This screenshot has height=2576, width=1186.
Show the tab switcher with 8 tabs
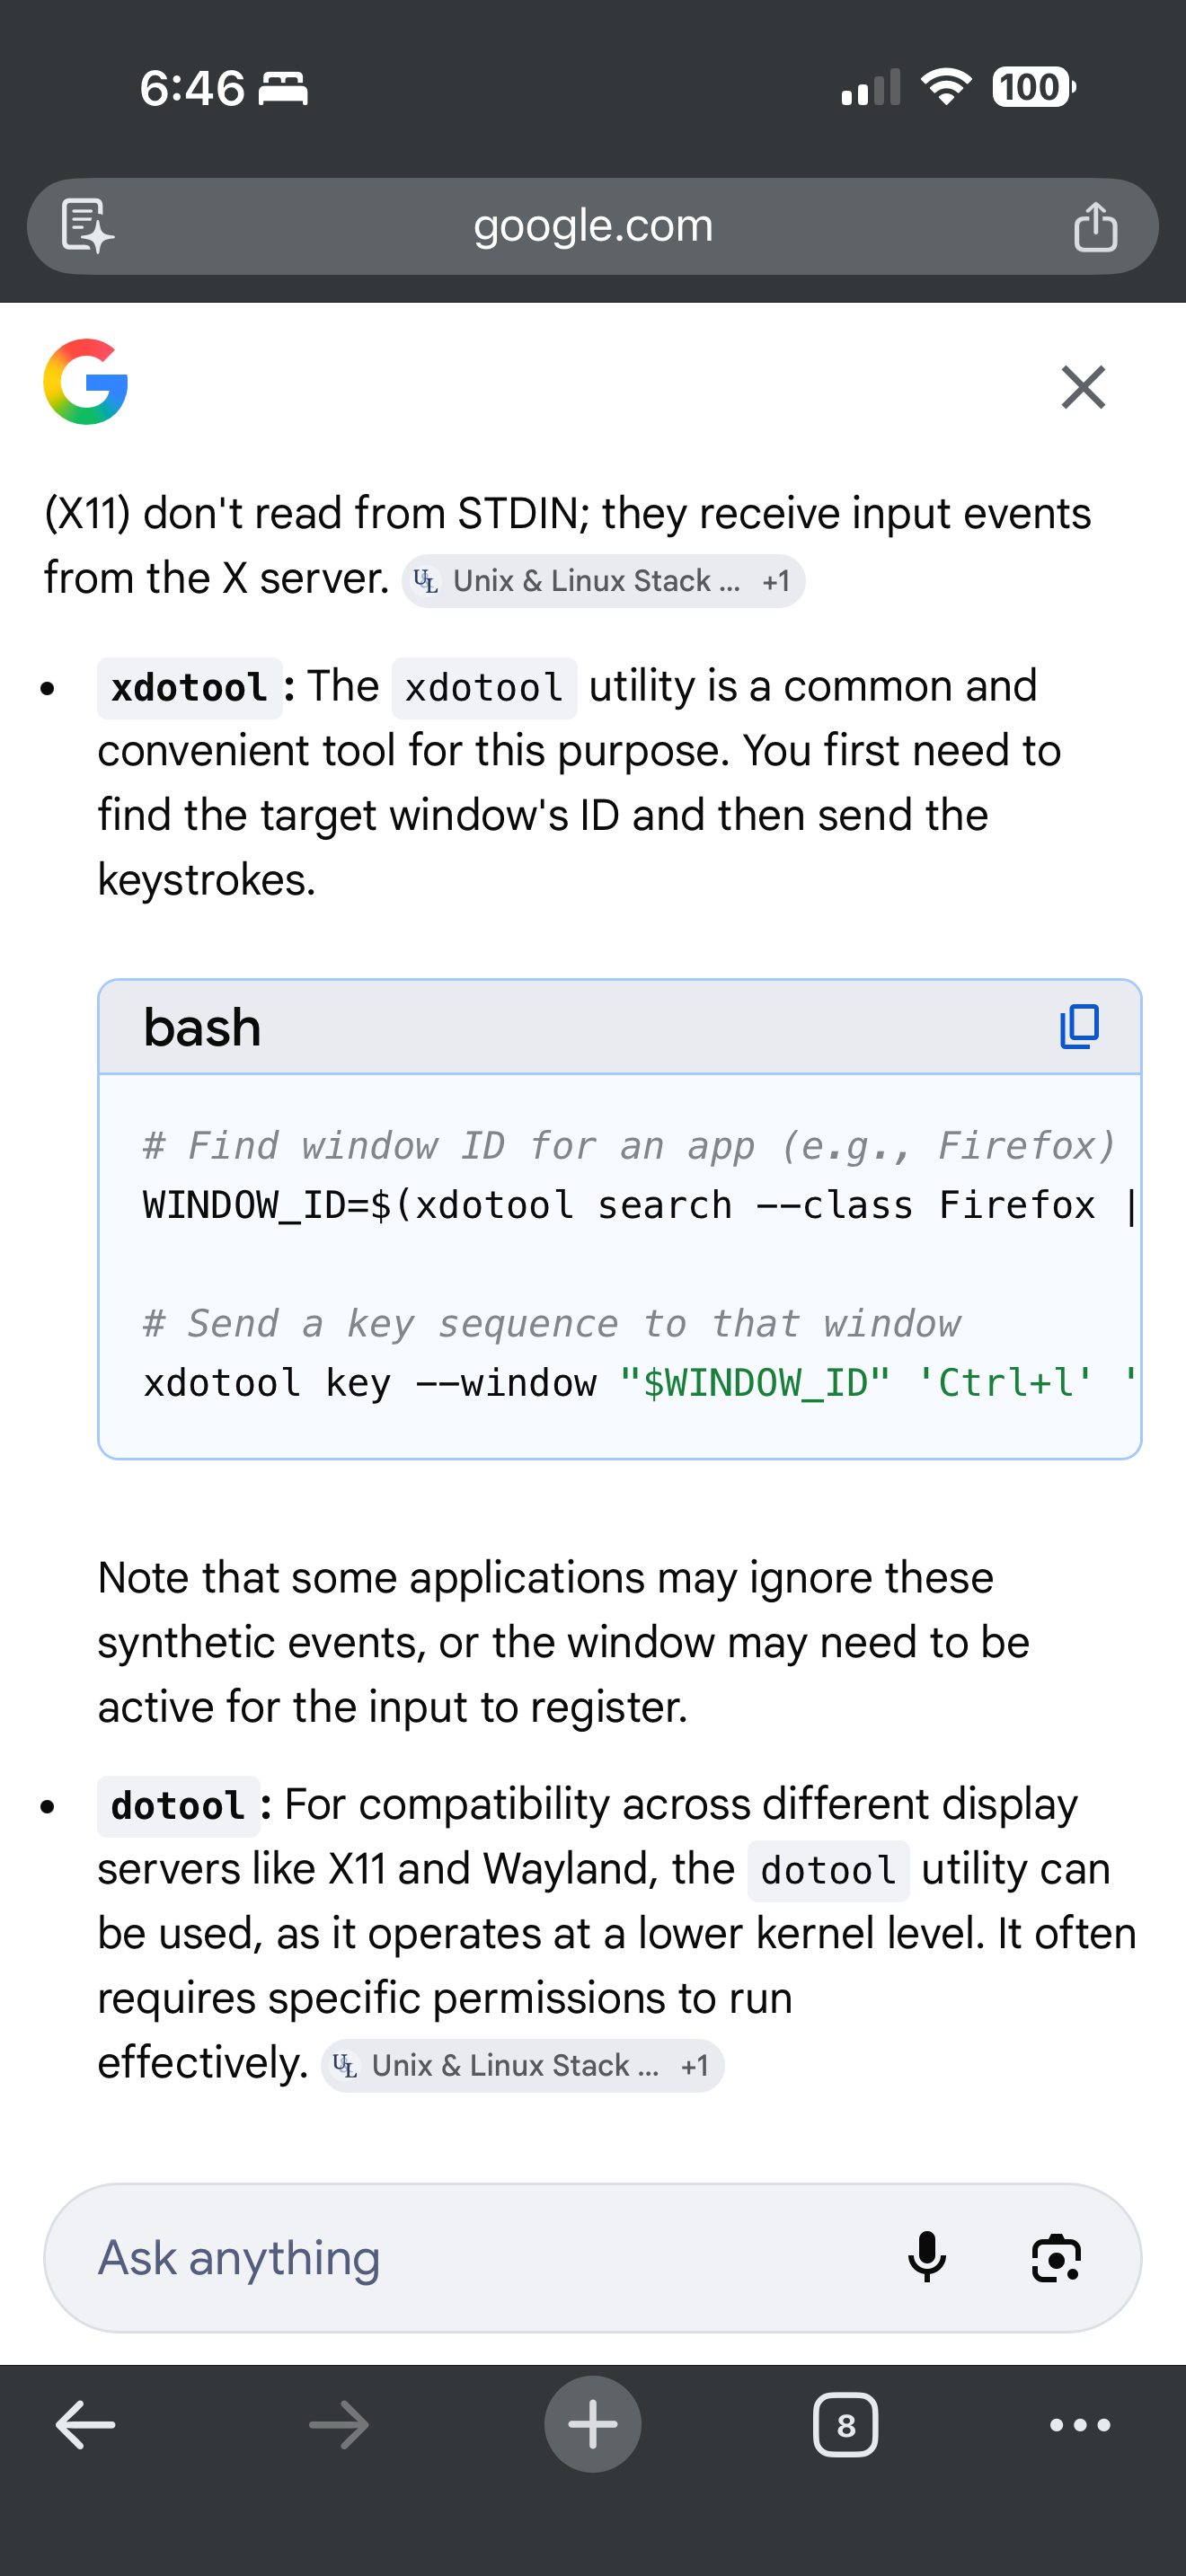(846, 2425)
